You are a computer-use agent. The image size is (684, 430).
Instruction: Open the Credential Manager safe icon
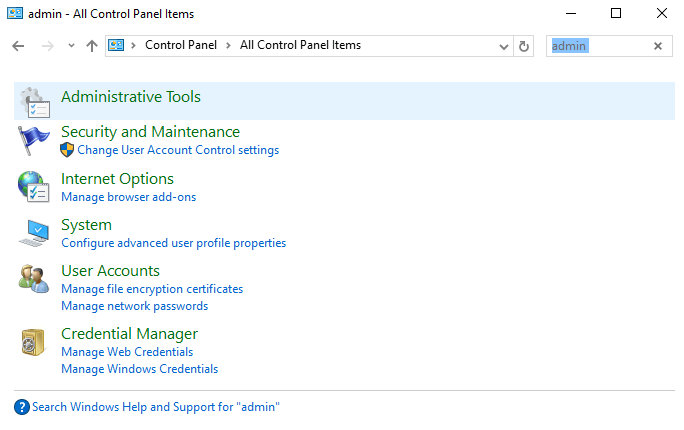(x=33, y=342)
